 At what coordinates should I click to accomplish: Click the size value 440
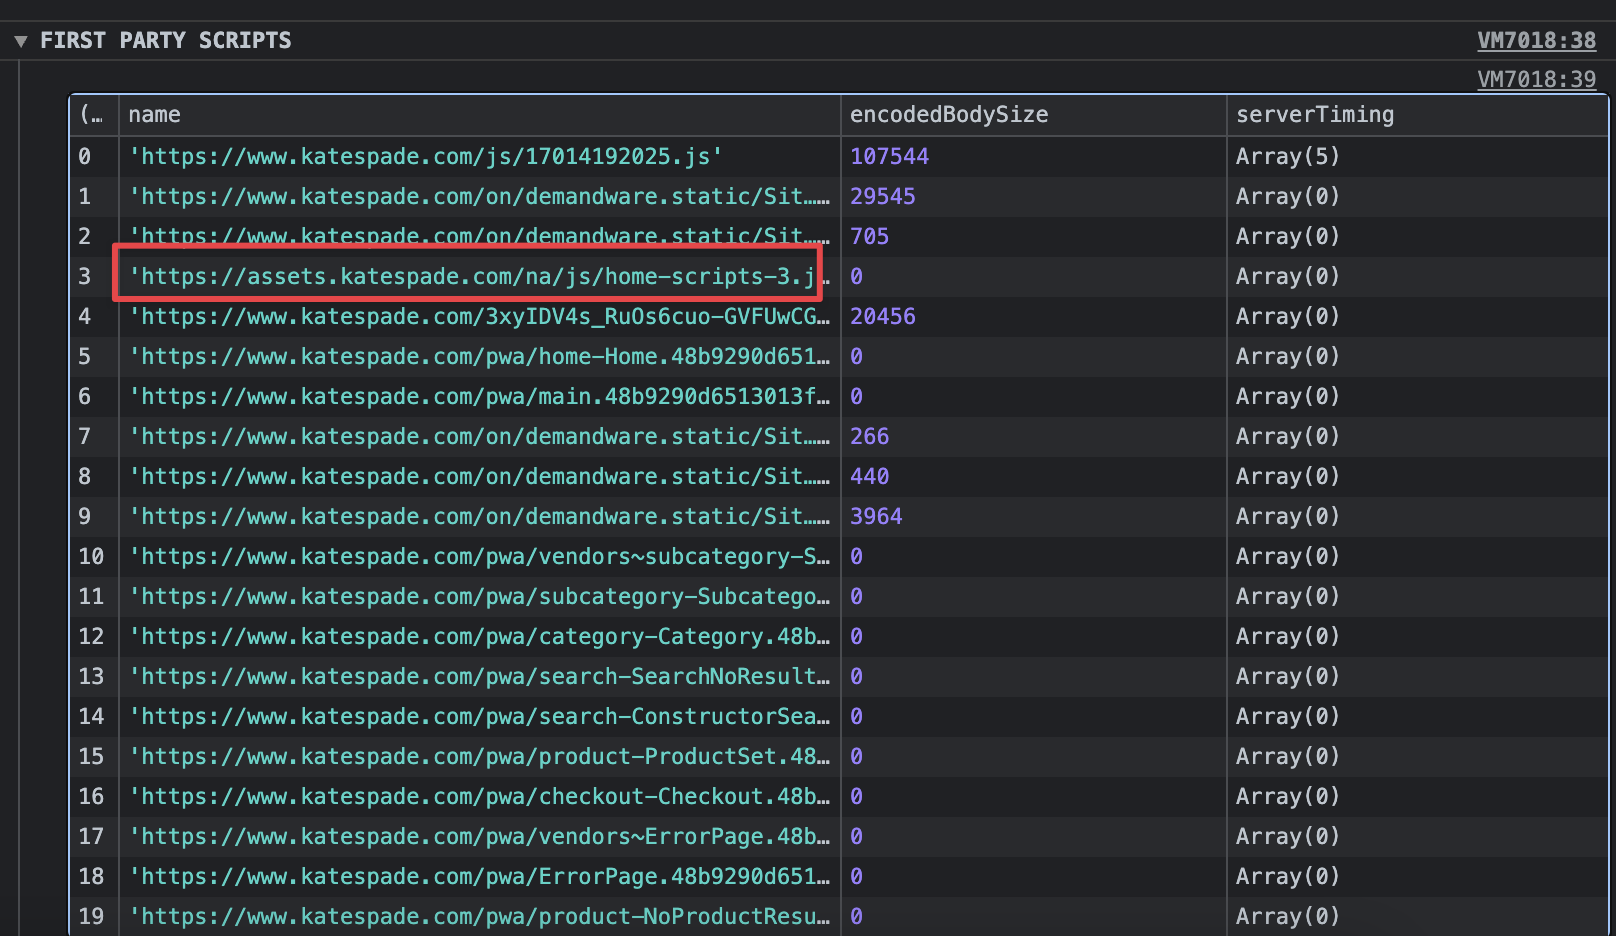[869, 476]
